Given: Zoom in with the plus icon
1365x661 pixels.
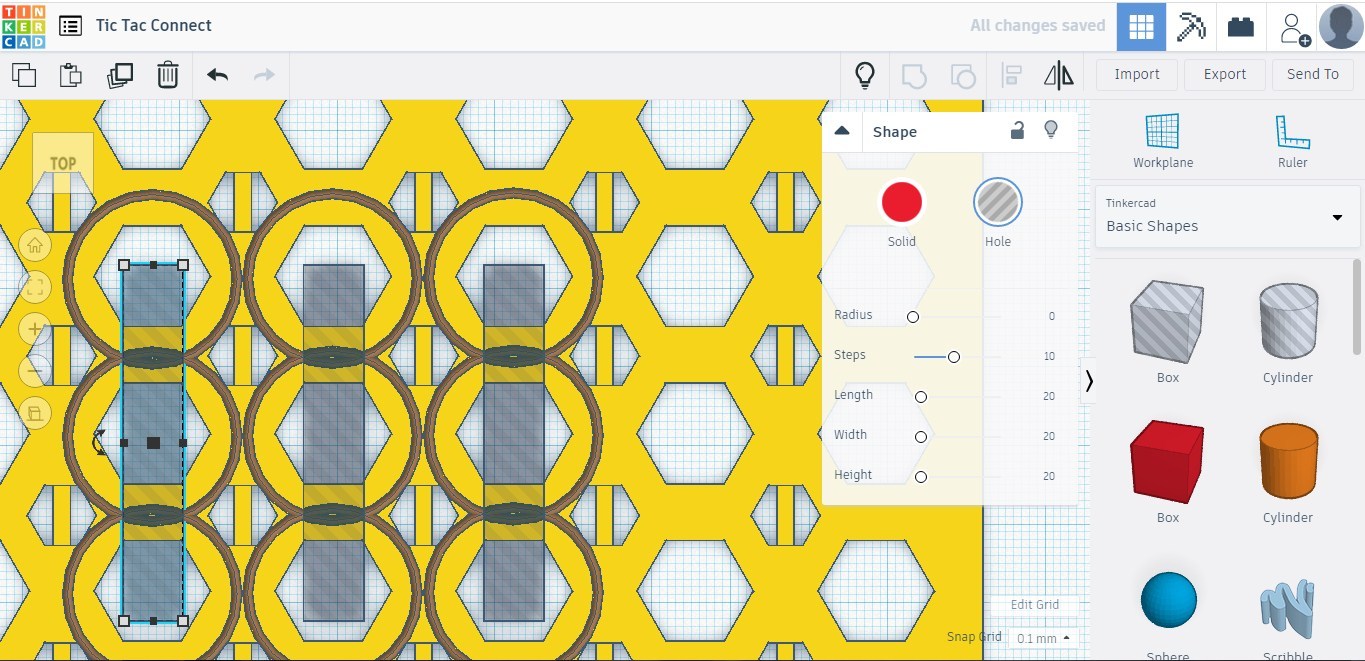Looking at the screenshot, I should 35,329.
